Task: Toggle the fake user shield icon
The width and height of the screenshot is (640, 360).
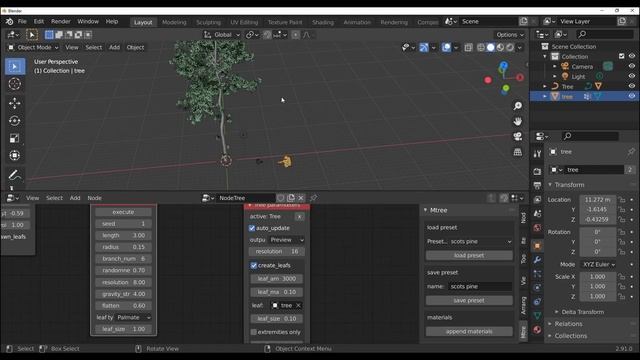Action: (281, 198)
